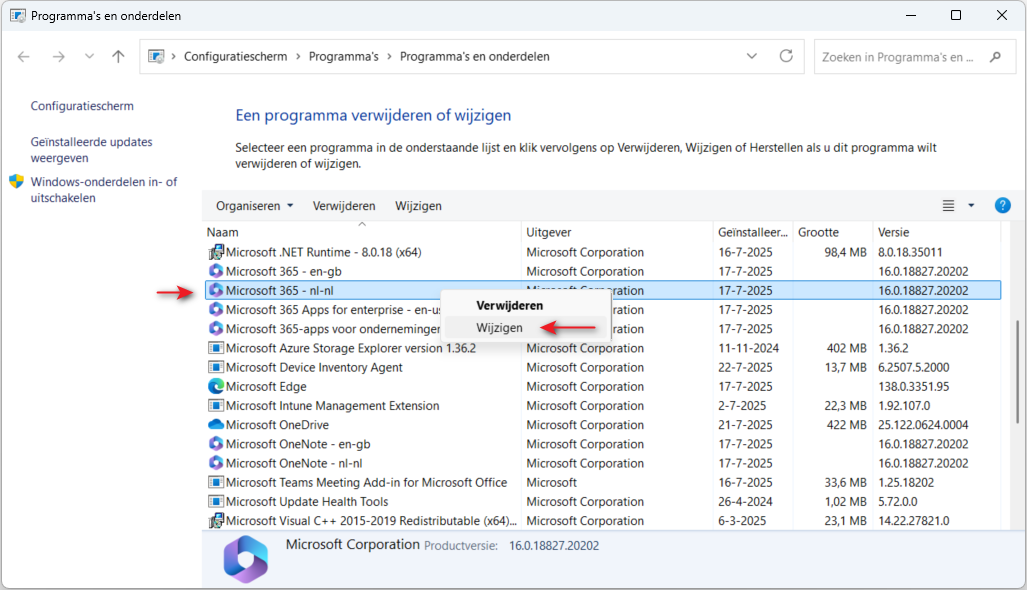Choose Wijzigen in the context menu
Image resolution: width=1027 pixels, height=590 pixels.
[x=500, y=327]
